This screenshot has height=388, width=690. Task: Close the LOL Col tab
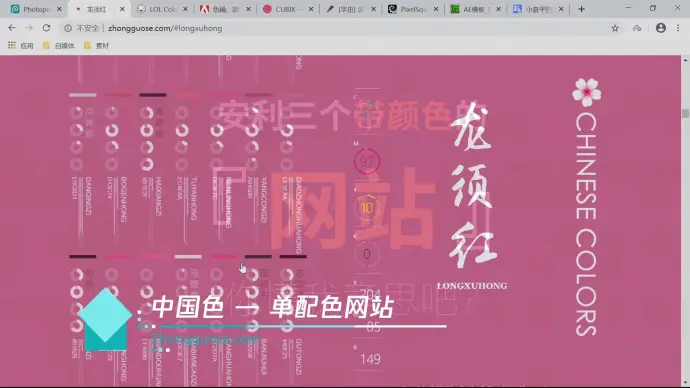coord(185,9)
